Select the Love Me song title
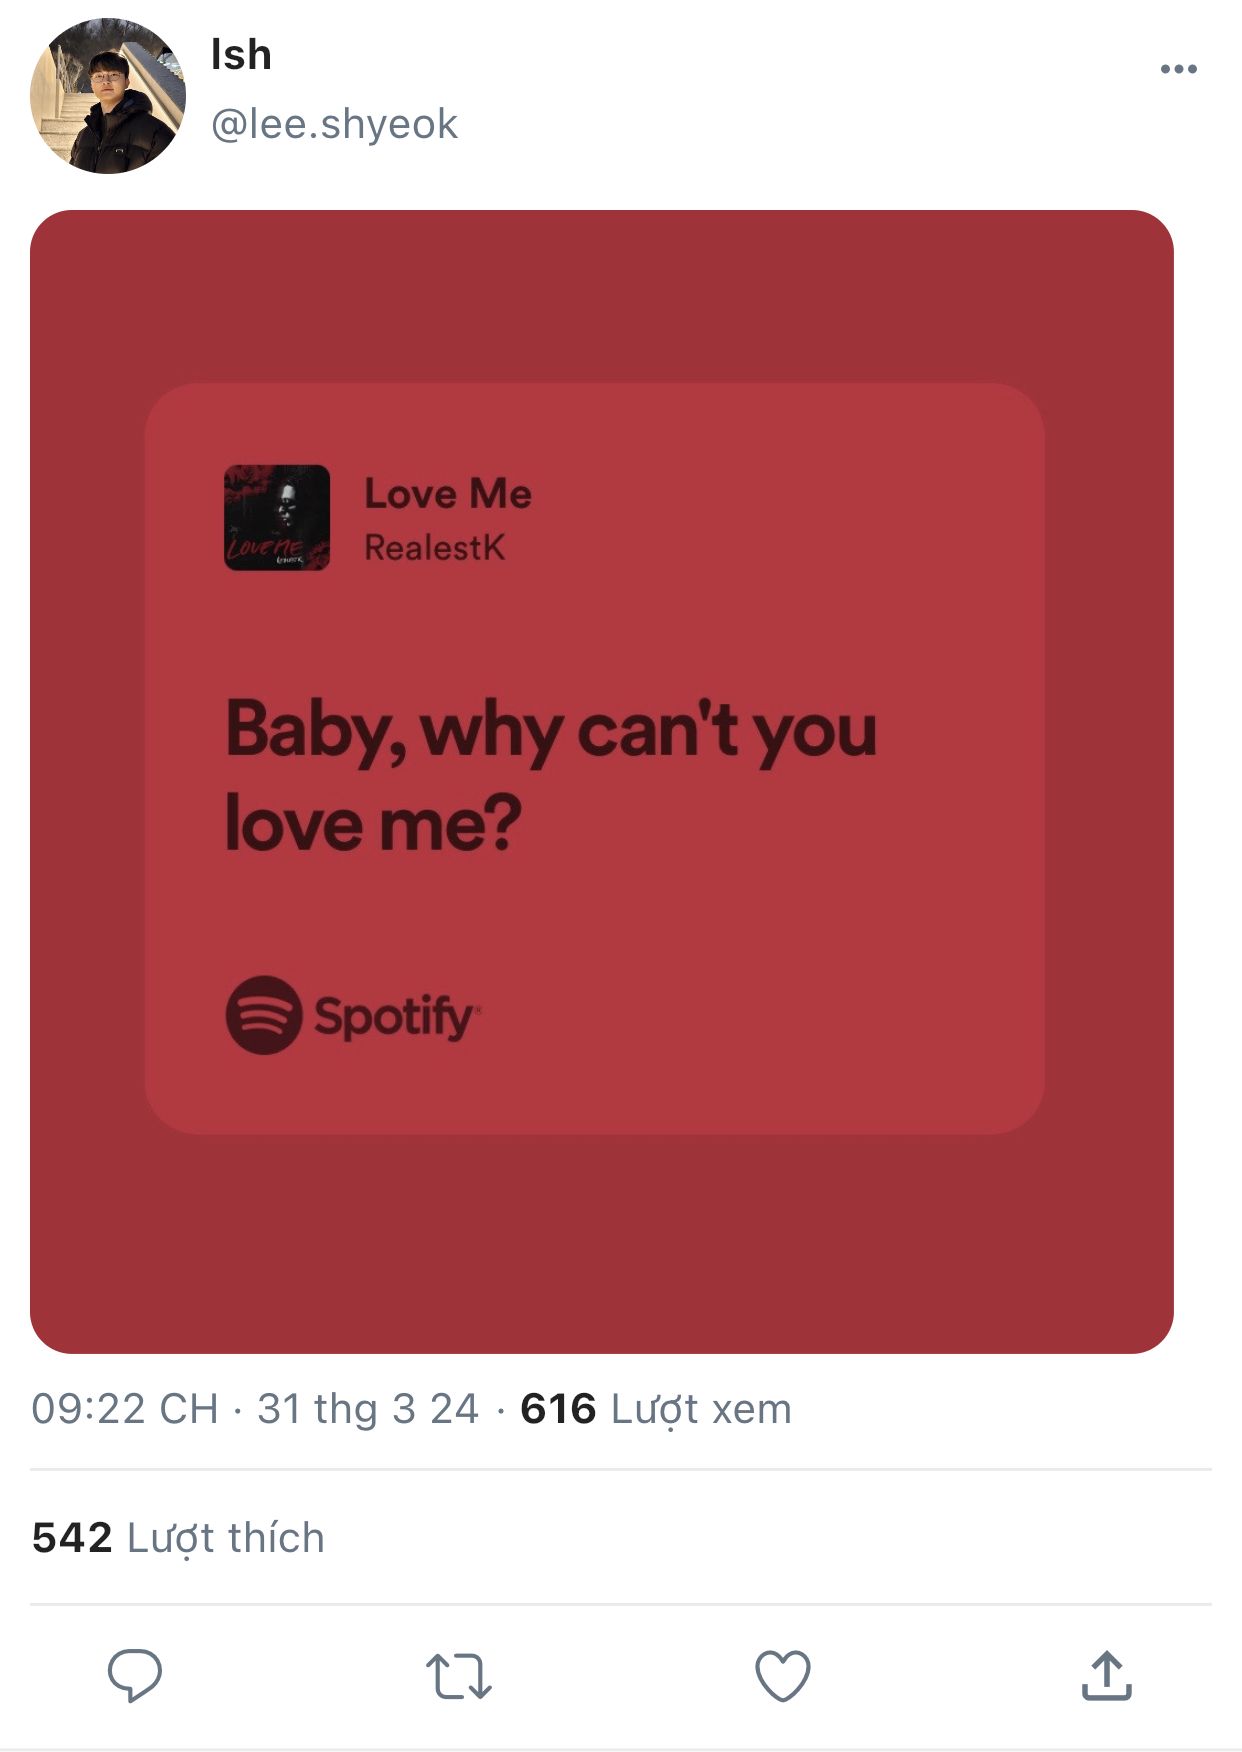This screenshot has height=1752, width=1242. click(447, 494)
